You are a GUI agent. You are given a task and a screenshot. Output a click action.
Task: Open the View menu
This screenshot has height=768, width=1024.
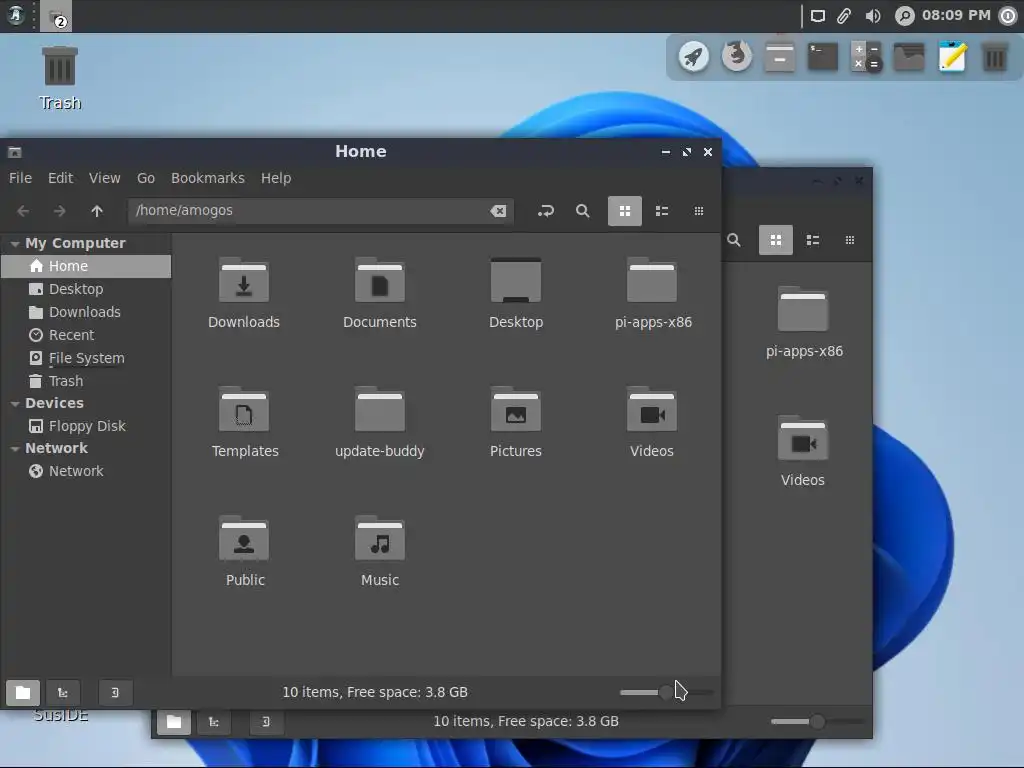[x=104, y=178]
